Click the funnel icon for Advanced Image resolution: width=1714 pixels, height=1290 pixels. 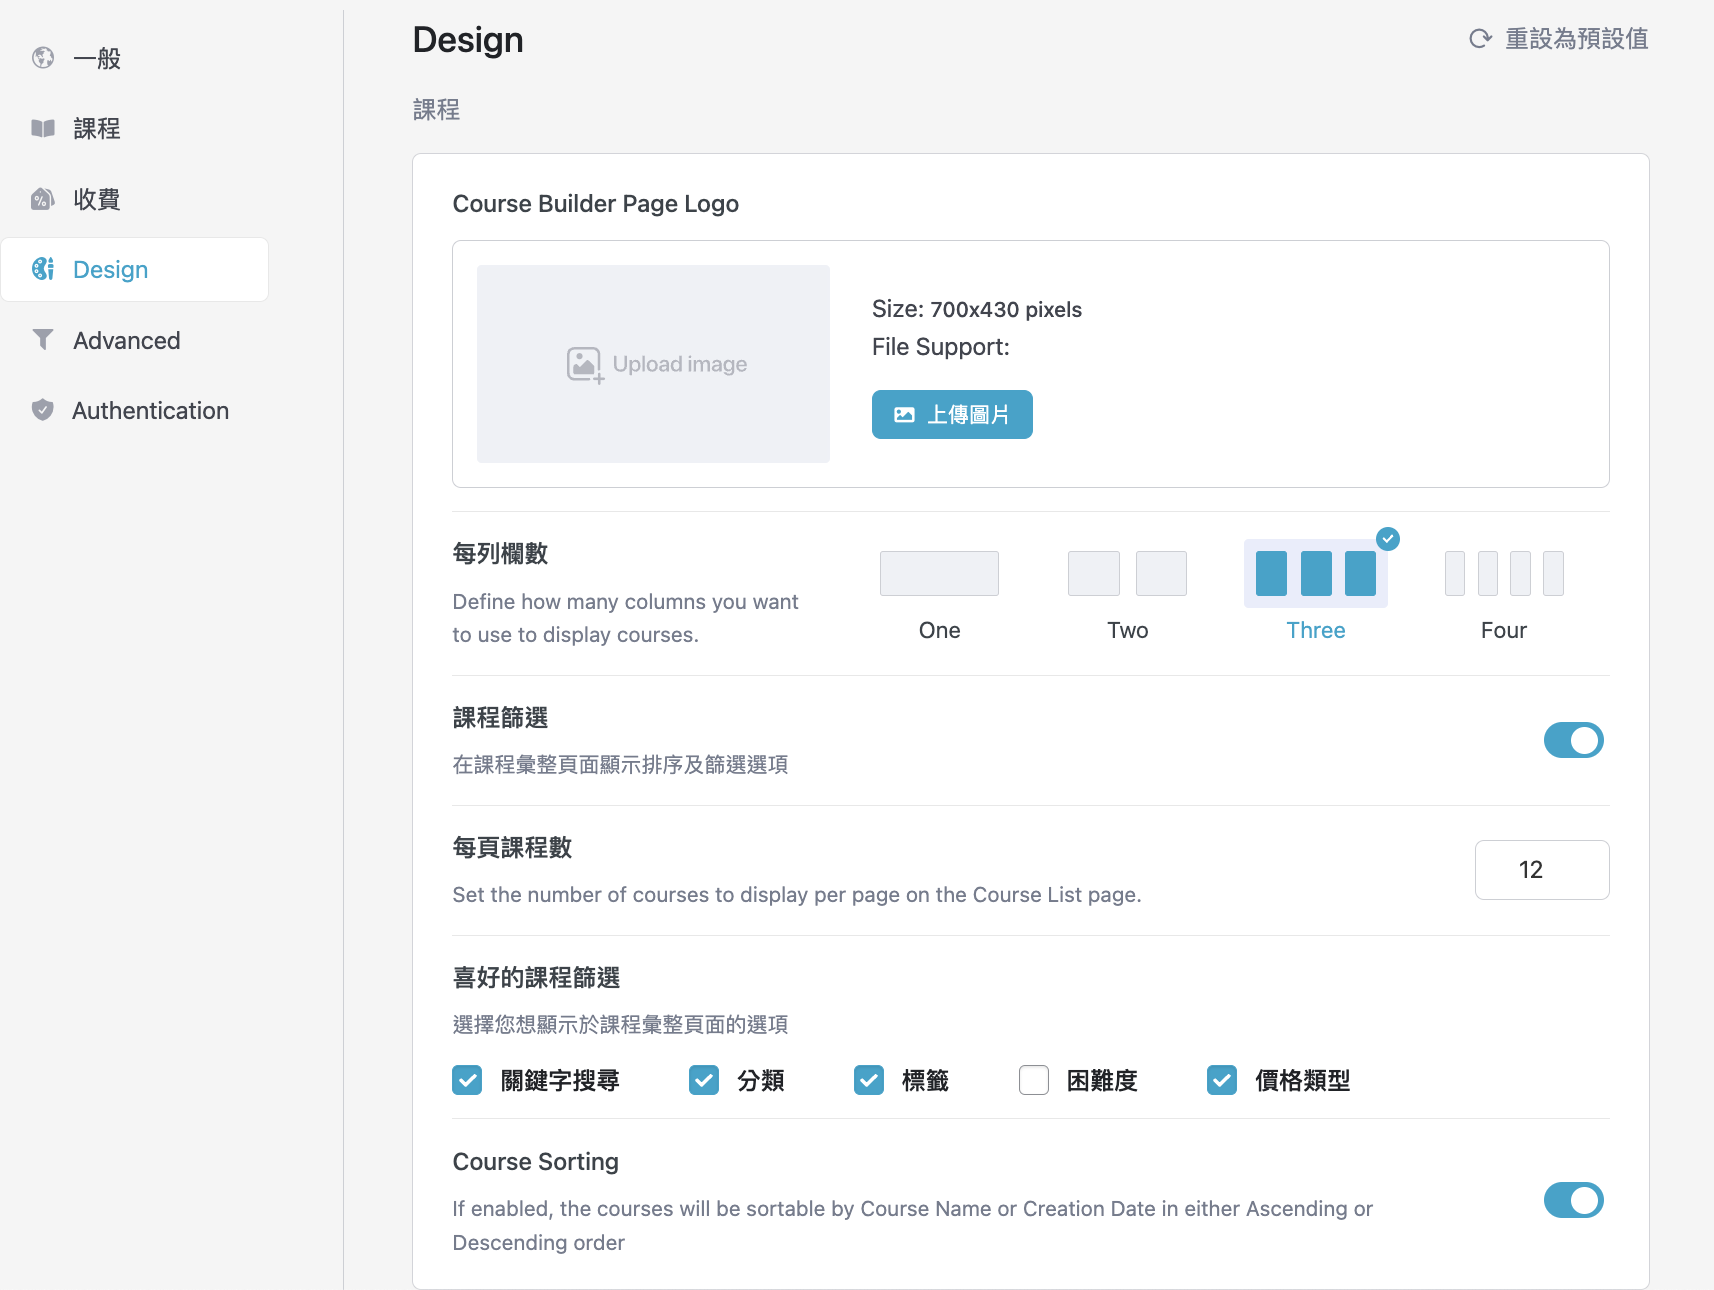[43, 340]
